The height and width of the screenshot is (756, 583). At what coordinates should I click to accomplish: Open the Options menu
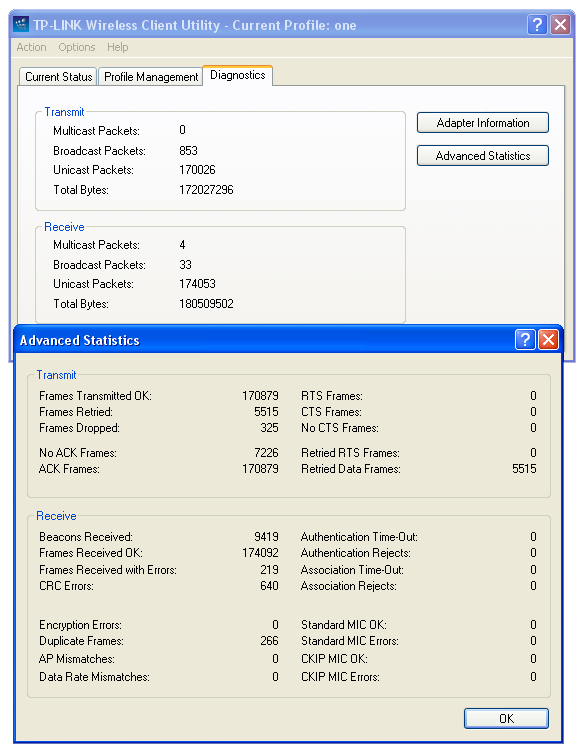click(x=77, y=47)
